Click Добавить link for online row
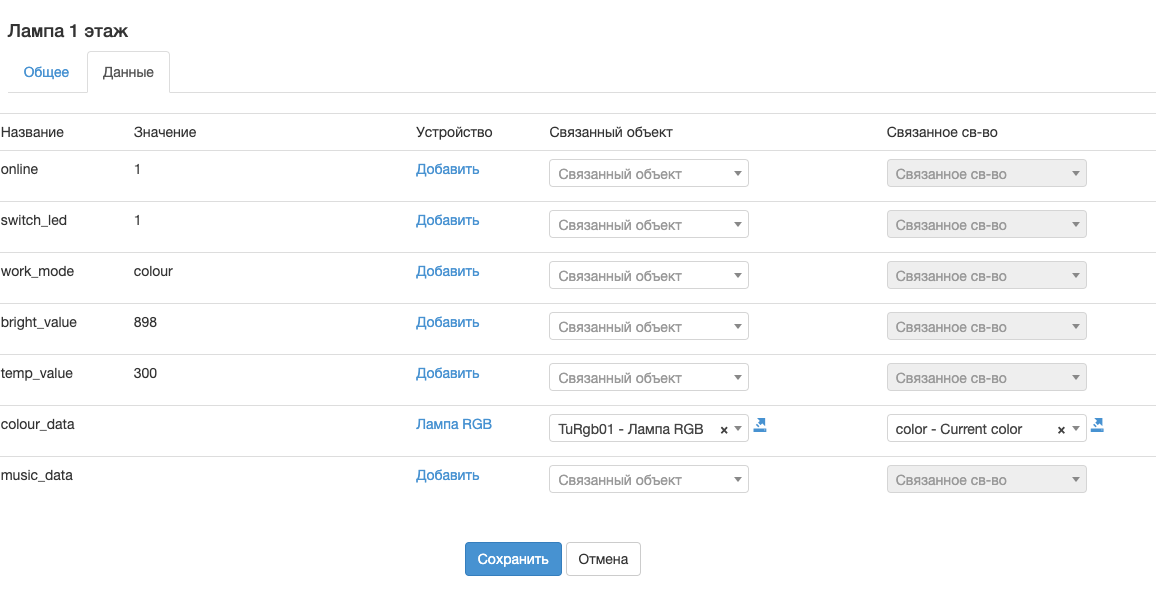The image size is (1156, 596). (x=447, y=170)
